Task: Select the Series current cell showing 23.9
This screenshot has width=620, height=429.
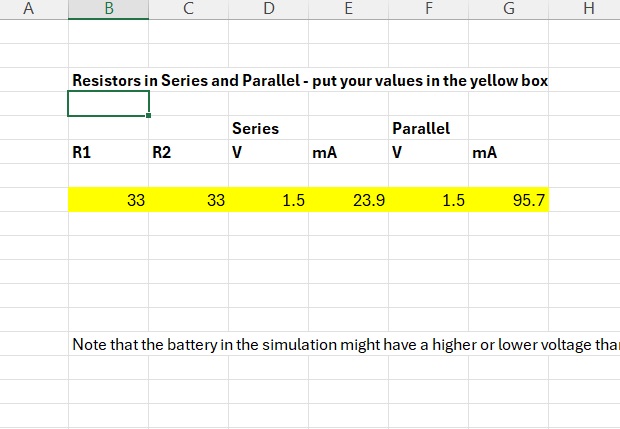Action: [348, 200]
